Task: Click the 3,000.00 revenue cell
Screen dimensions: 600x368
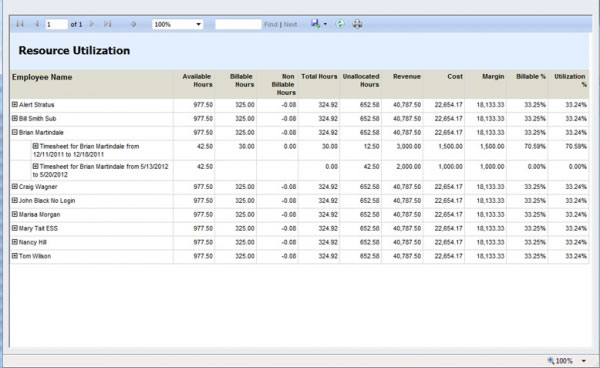Action: point(408,146)
